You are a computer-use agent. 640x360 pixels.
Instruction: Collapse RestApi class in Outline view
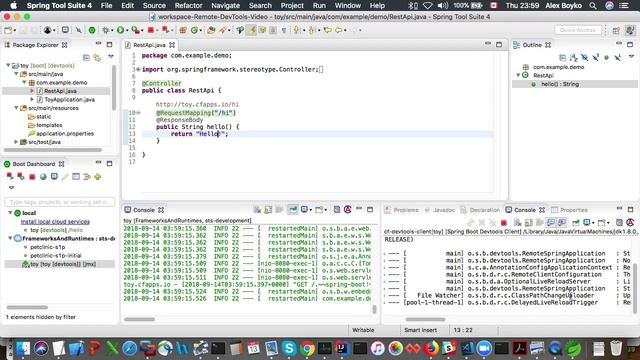[x=518, y=75]
